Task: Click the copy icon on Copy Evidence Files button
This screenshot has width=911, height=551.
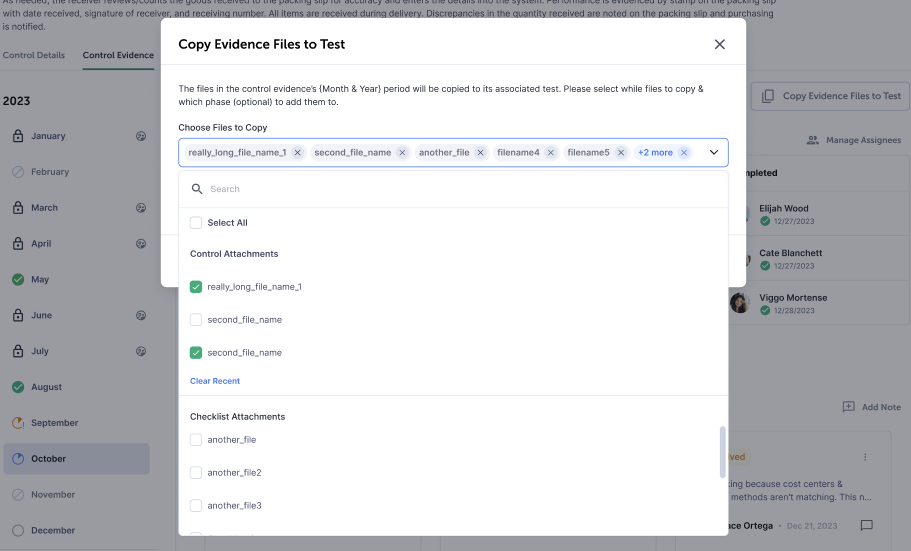Action: tap(768, 96)
